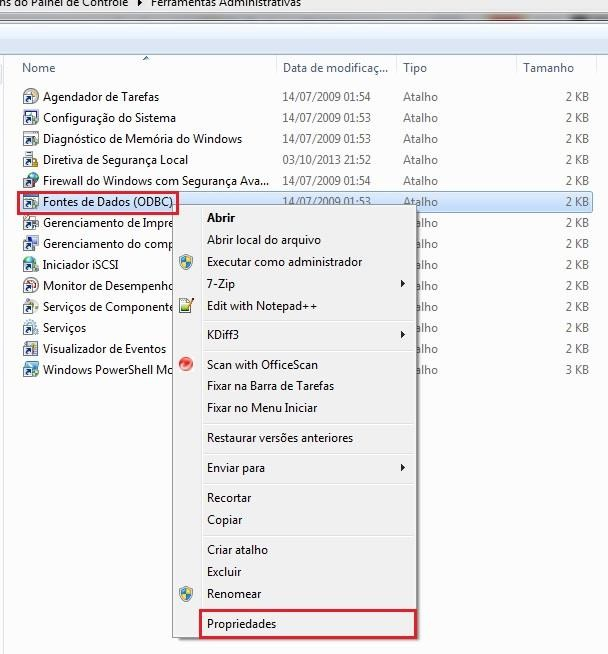The image size is (608, 654).
Task: Select Fixar no Menu Iniciar
Action: 262,408
